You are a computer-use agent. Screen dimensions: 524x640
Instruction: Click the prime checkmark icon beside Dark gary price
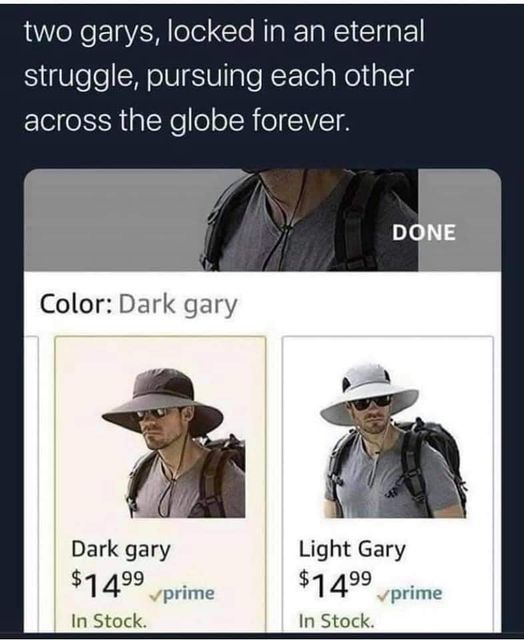[154, 596]
